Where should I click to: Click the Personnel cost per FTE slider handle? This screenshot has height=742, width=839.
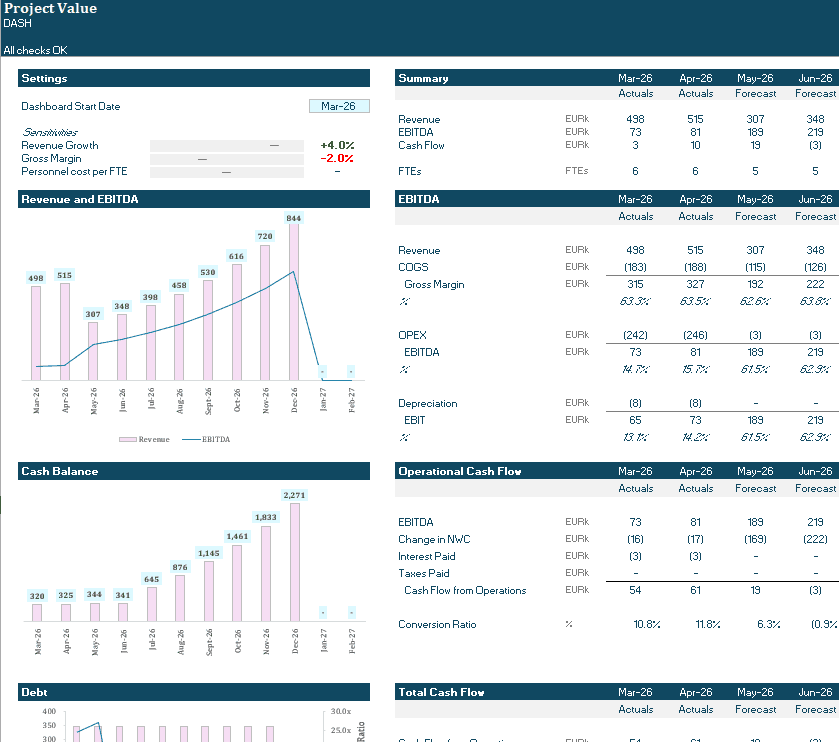click(x=228, y=171)
